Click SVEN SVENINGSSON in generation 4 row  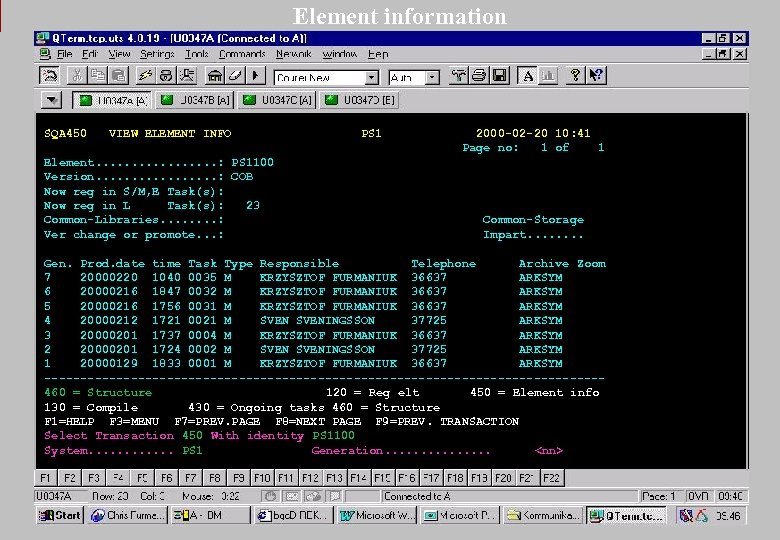click(x=317, y=321)
